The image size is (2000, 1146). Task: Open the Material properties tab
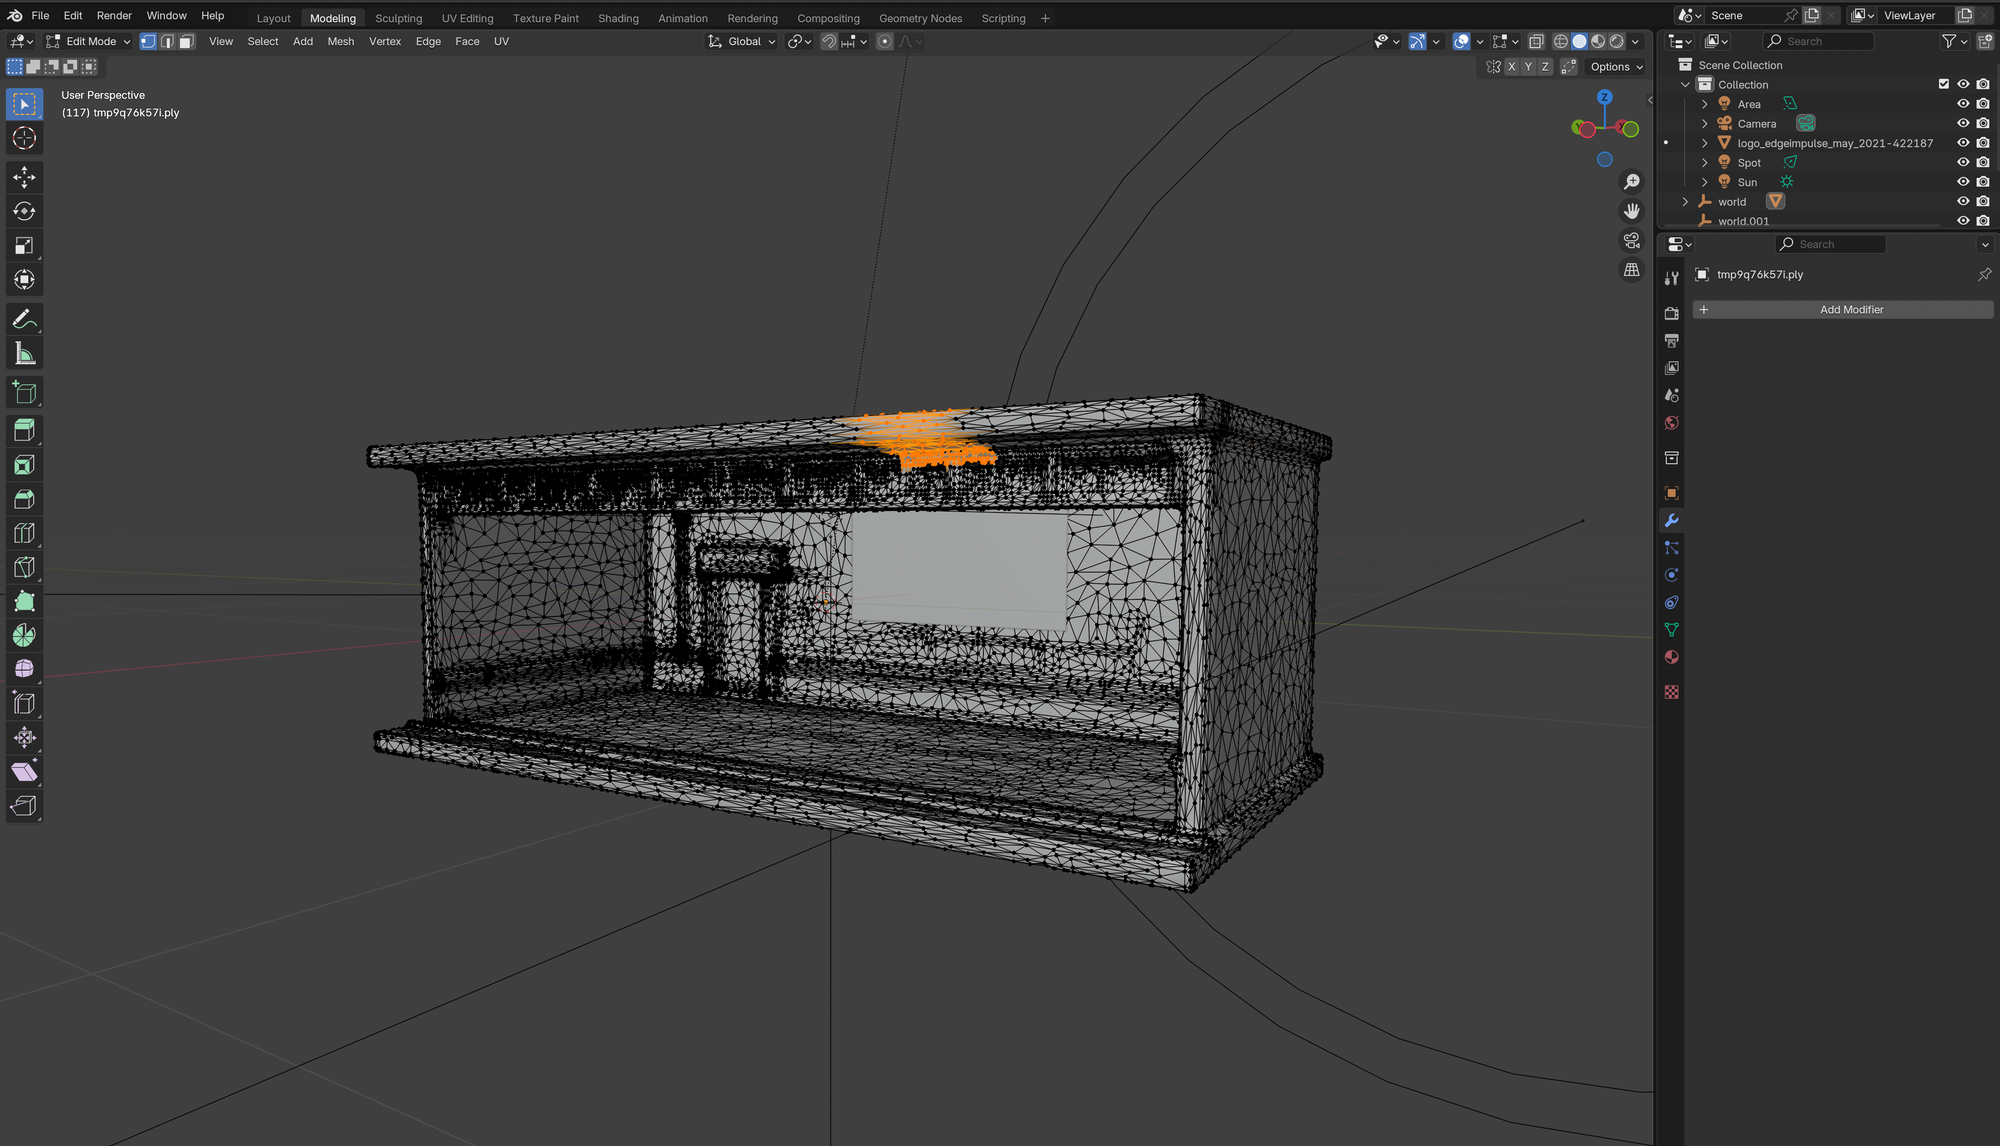click(1671, 657)
